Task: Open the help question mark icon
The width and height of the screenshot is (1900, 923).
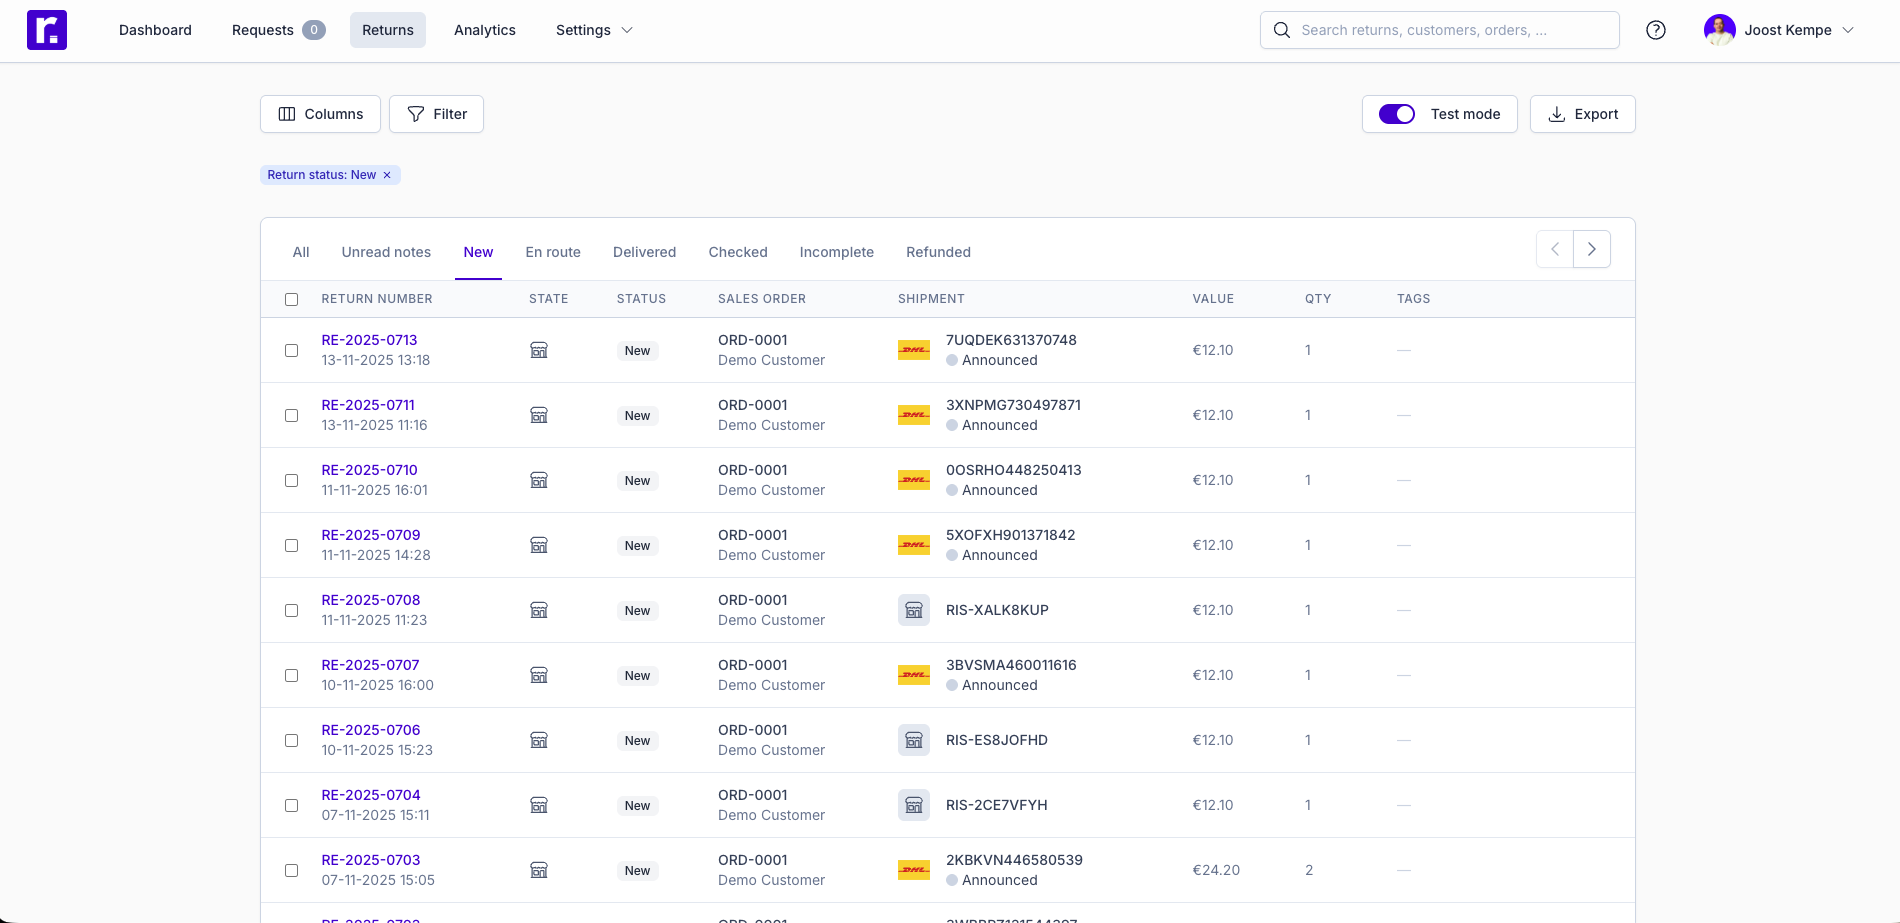Action: point(1656,30)
